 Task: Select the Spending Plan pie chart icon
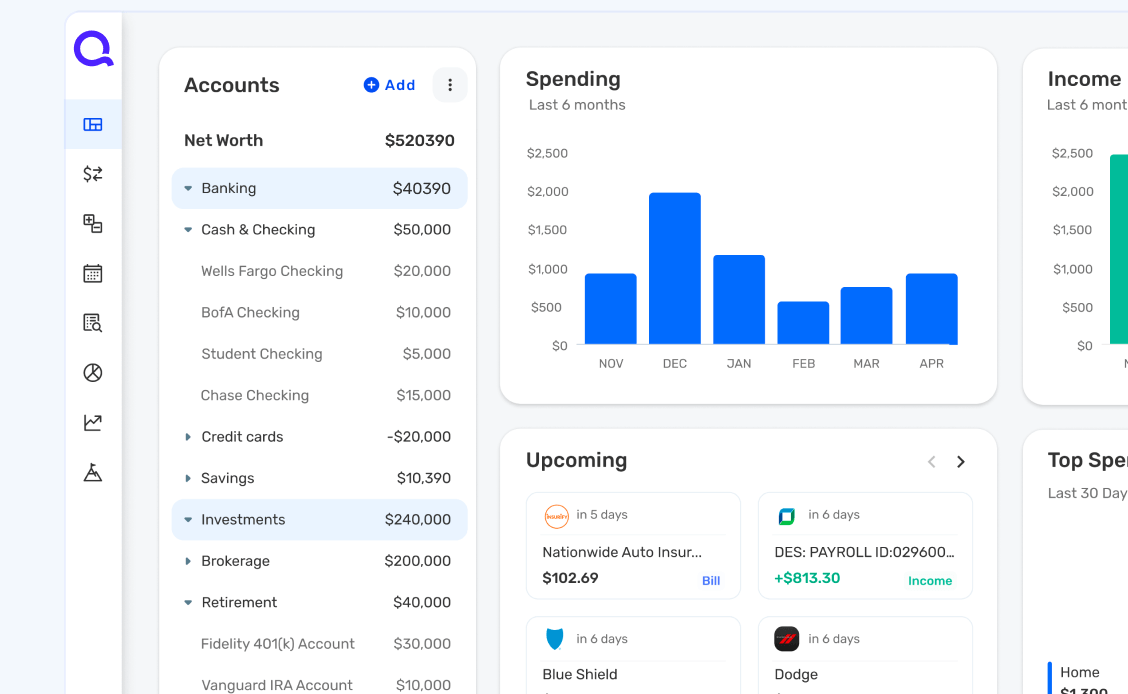[92, 372]
